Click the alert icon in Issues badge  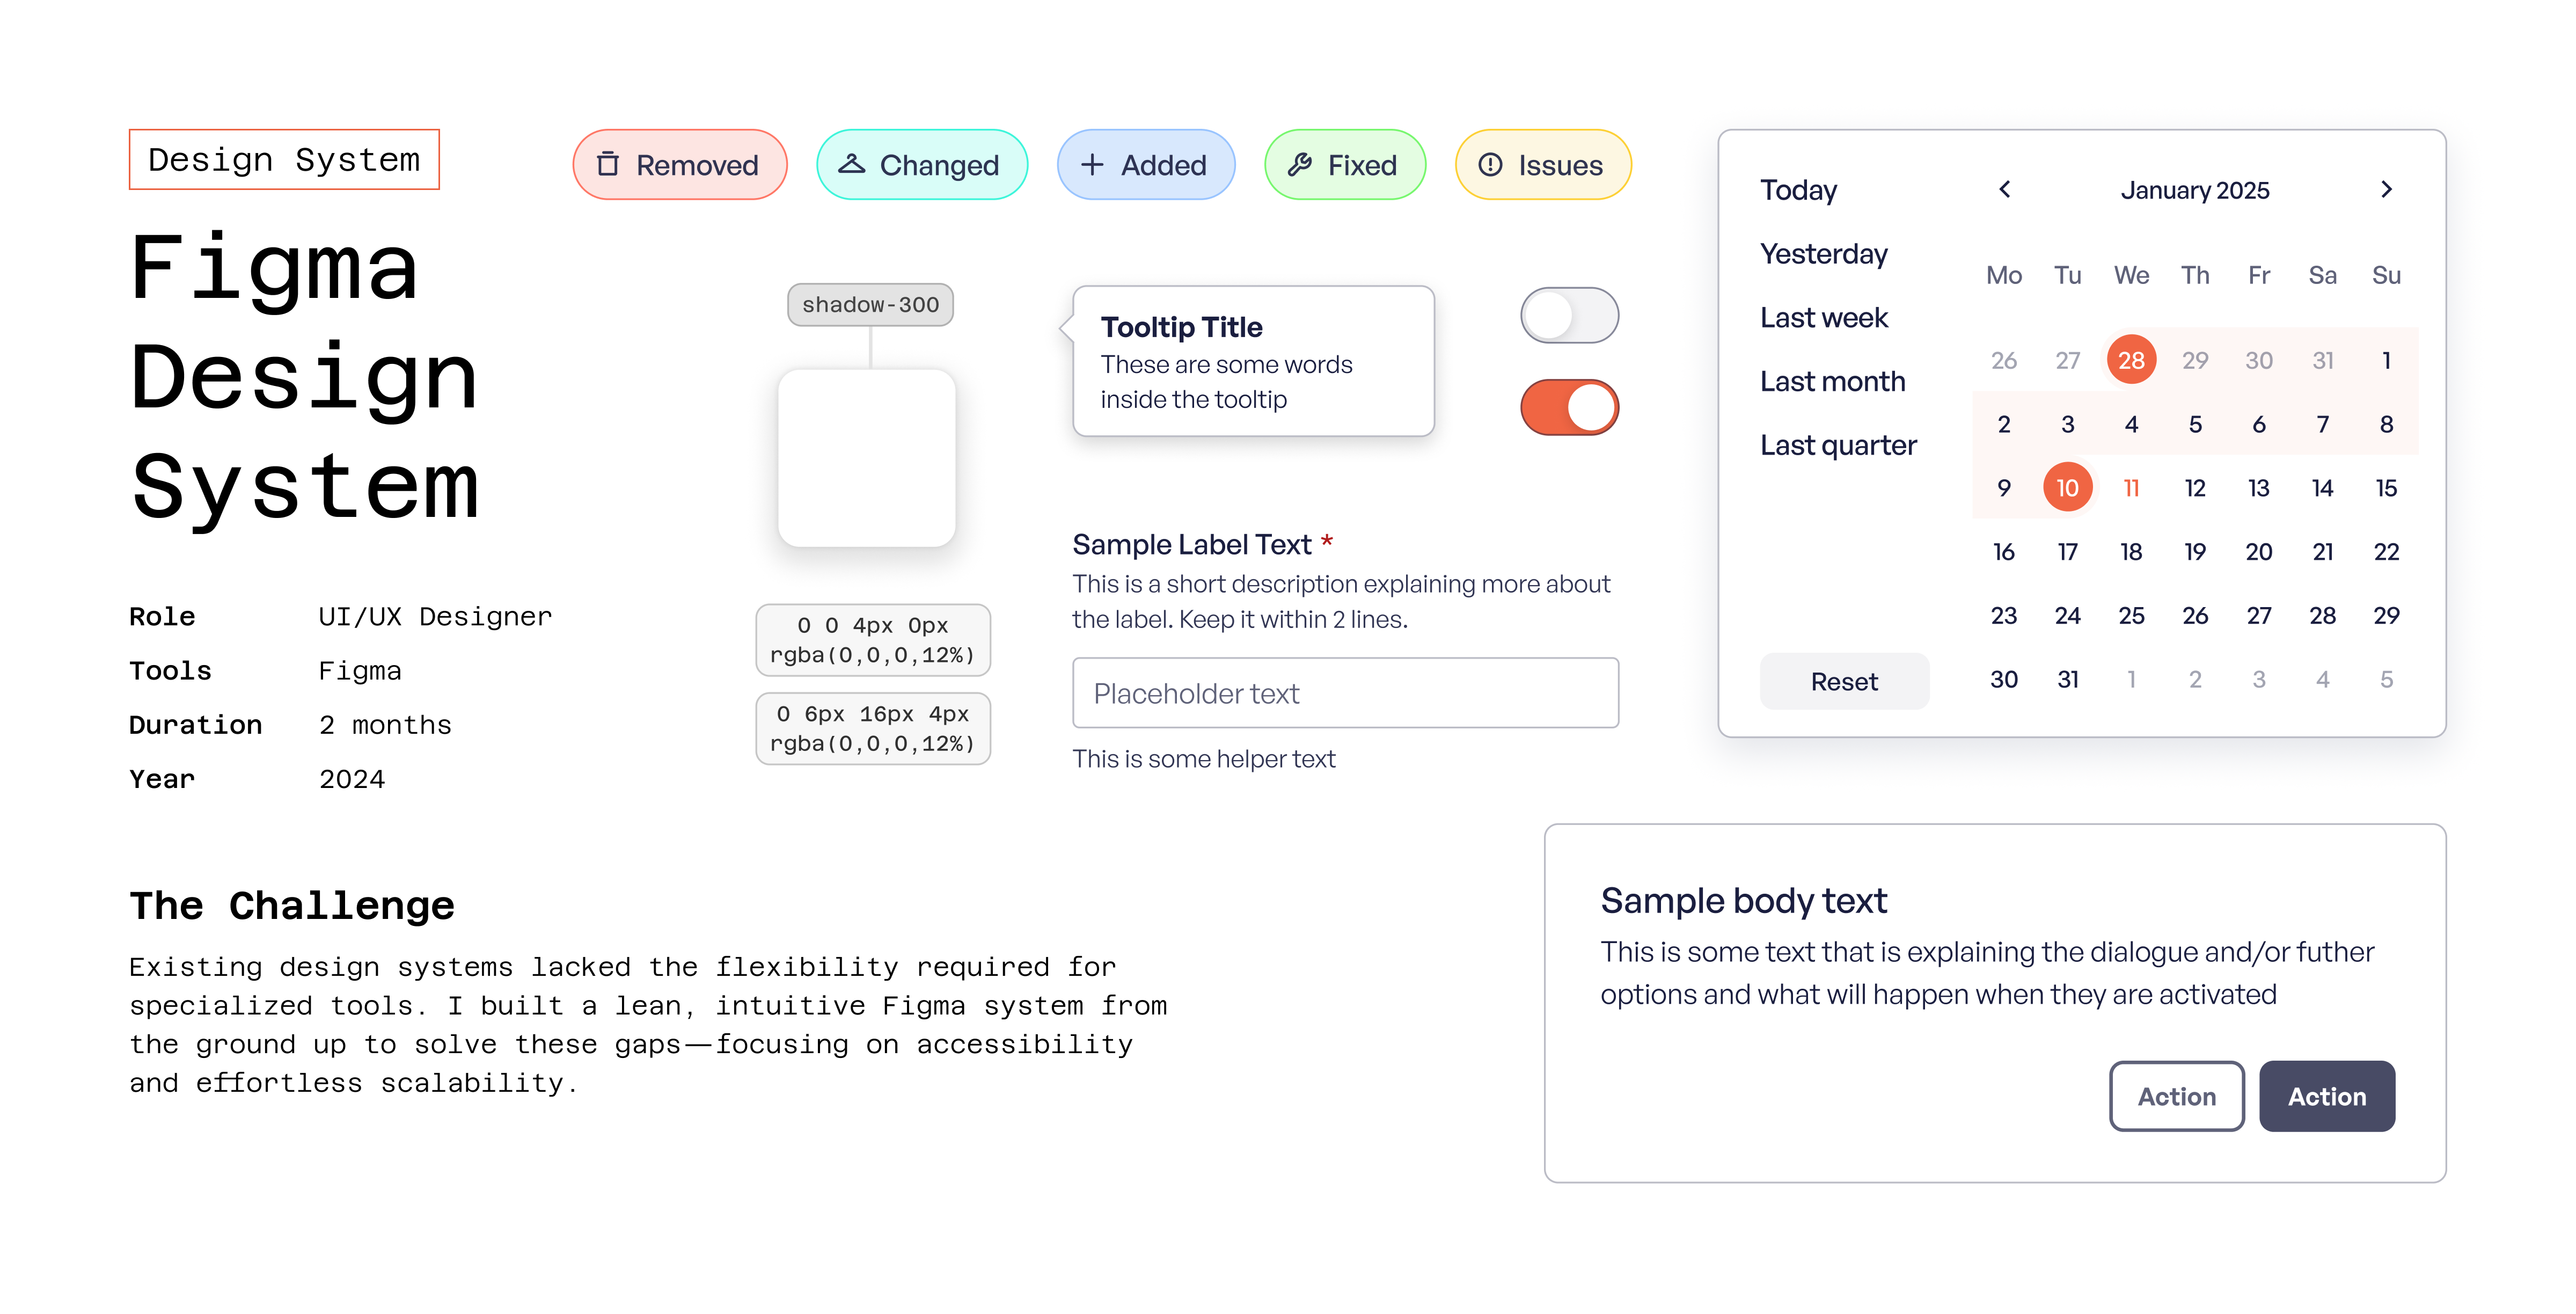pyautogui.click(x=1490, y=165)
